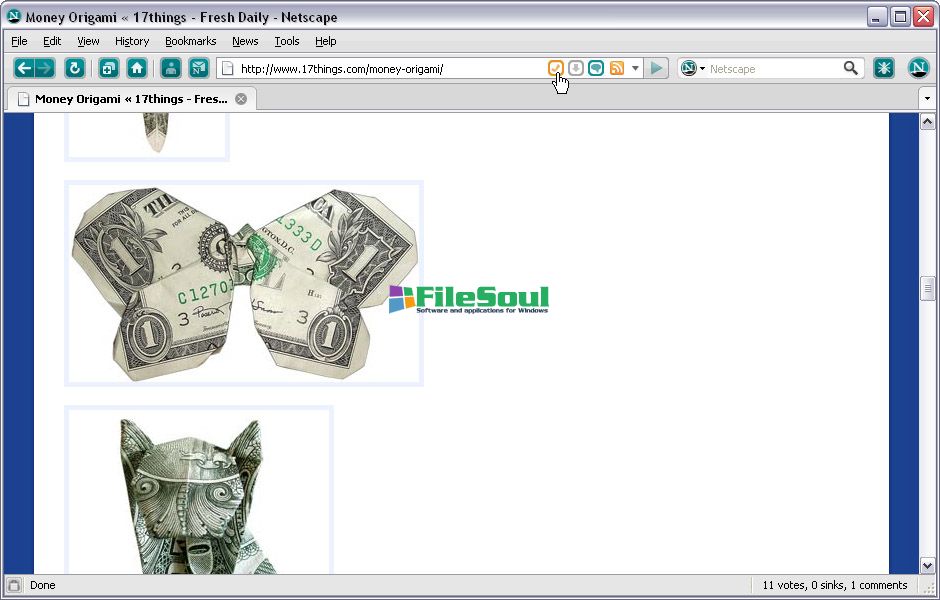Viewport: 940px width, 600px height.
Task: Open the News menu
Action: [x=245, y=41]
